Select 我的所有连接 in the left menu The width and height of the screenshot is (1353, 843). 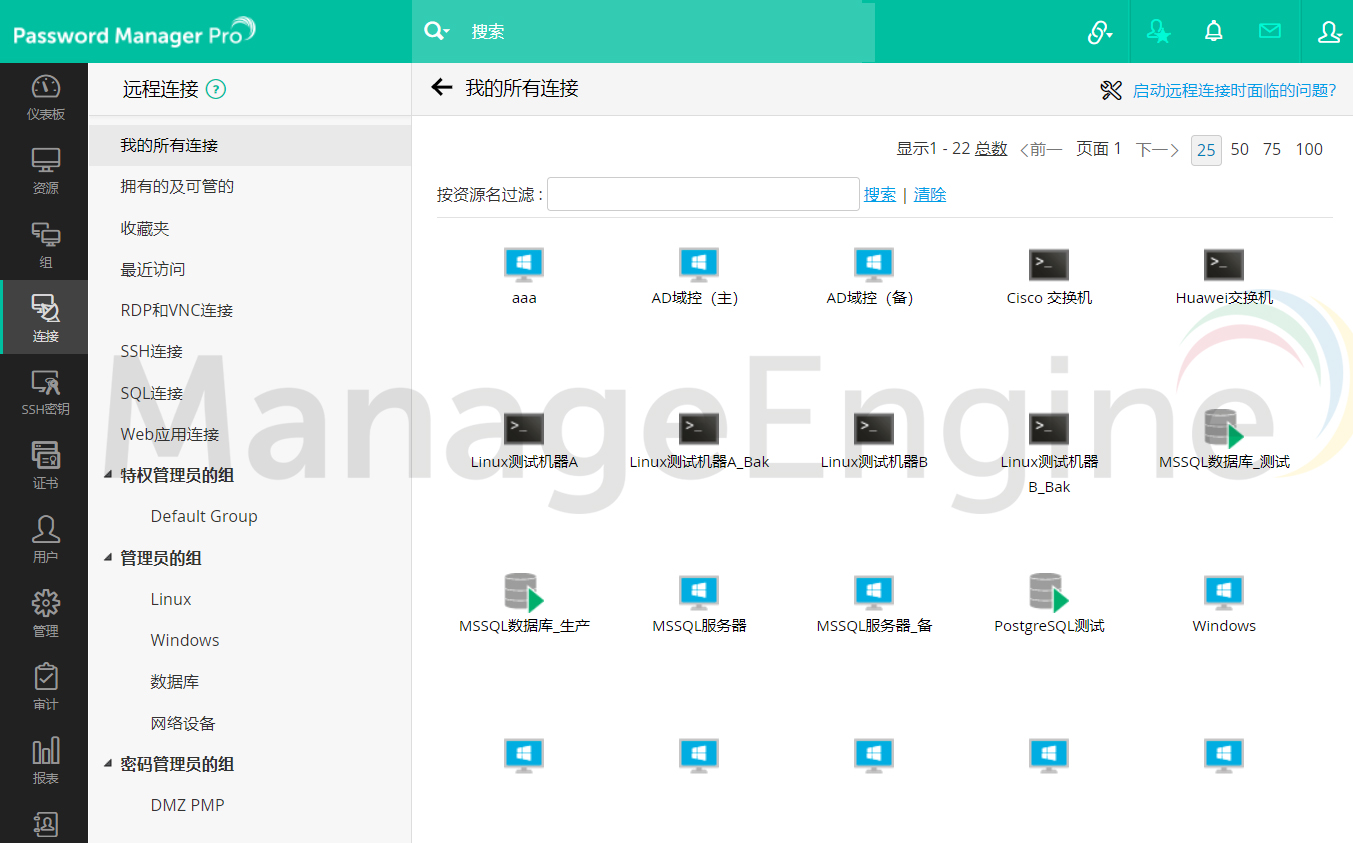[x=250, y=145]
